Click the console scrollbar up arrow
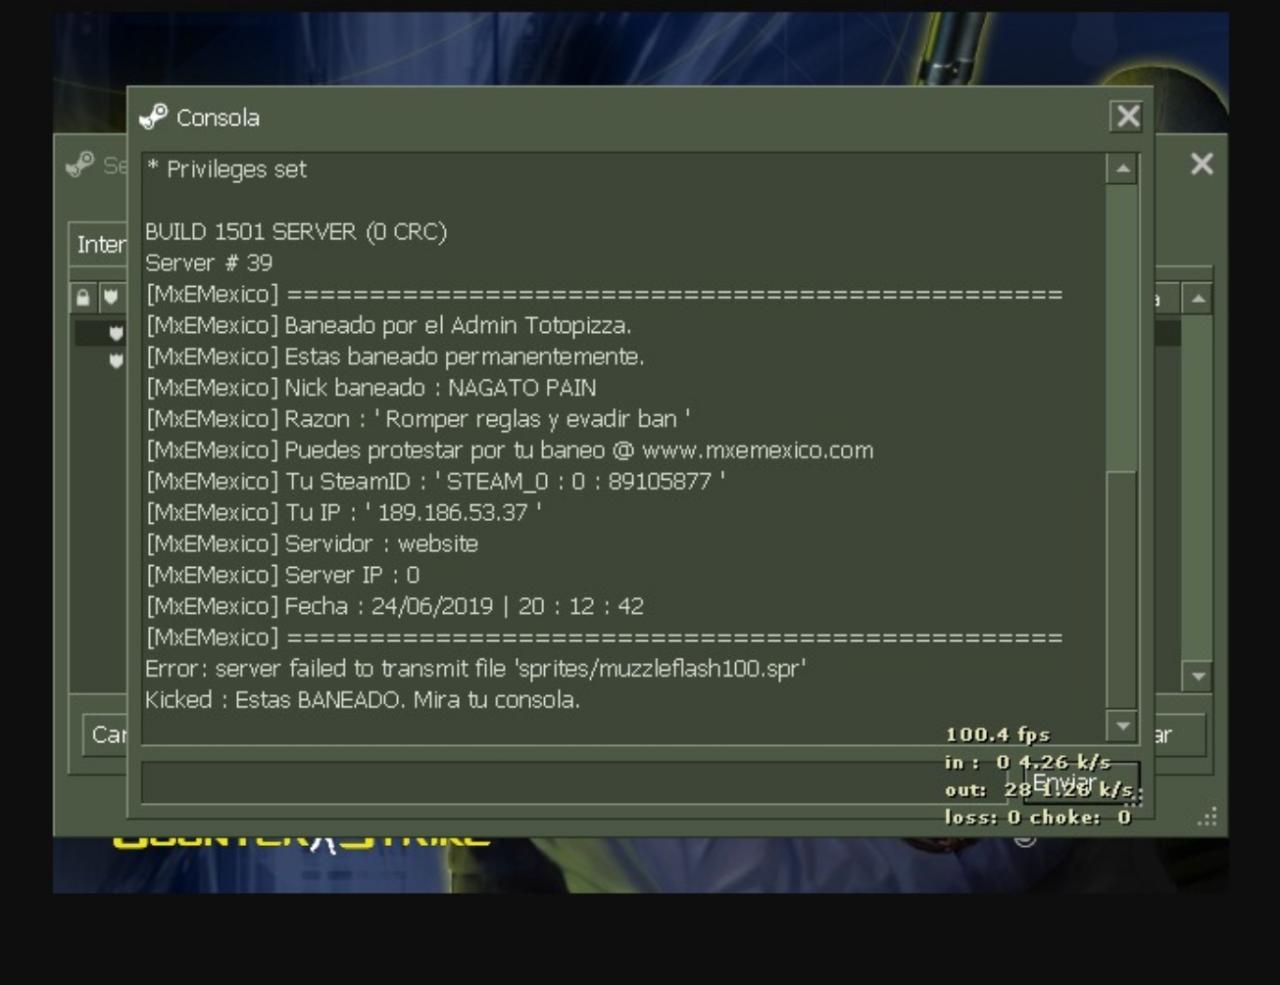This screenshot has width=1280, height=985. 1122,170
